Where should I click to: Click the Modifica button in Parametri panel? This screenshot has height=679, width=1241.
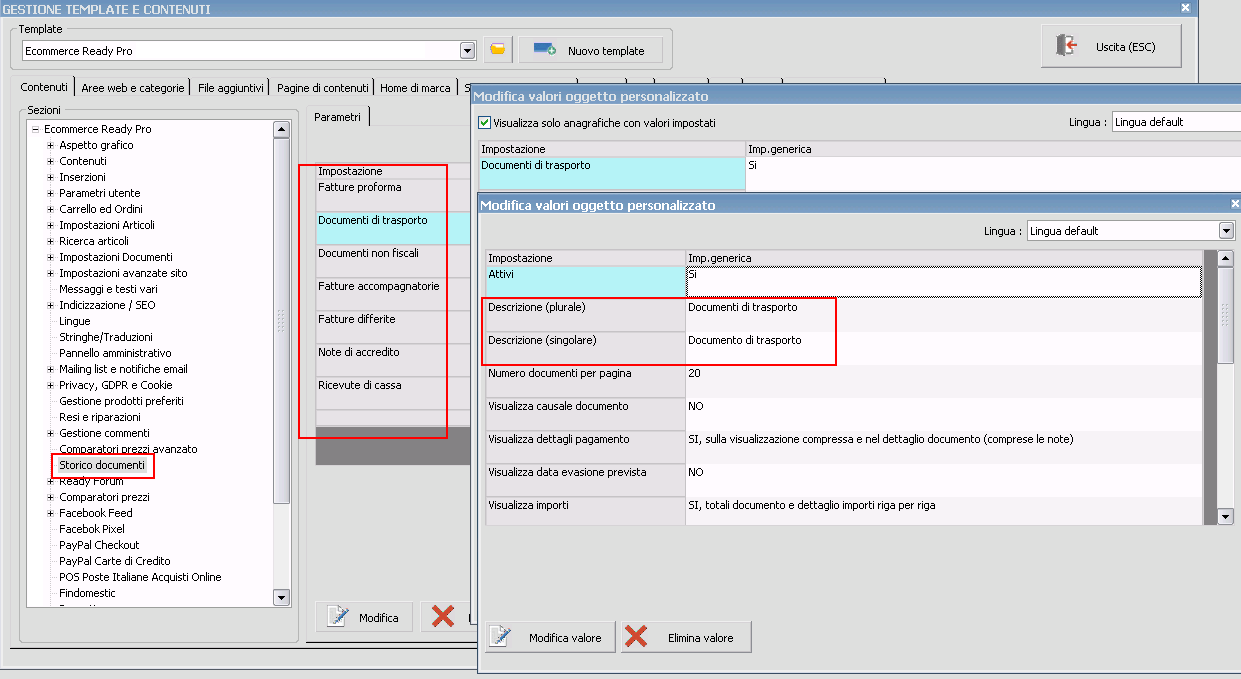tap(364, 617)
